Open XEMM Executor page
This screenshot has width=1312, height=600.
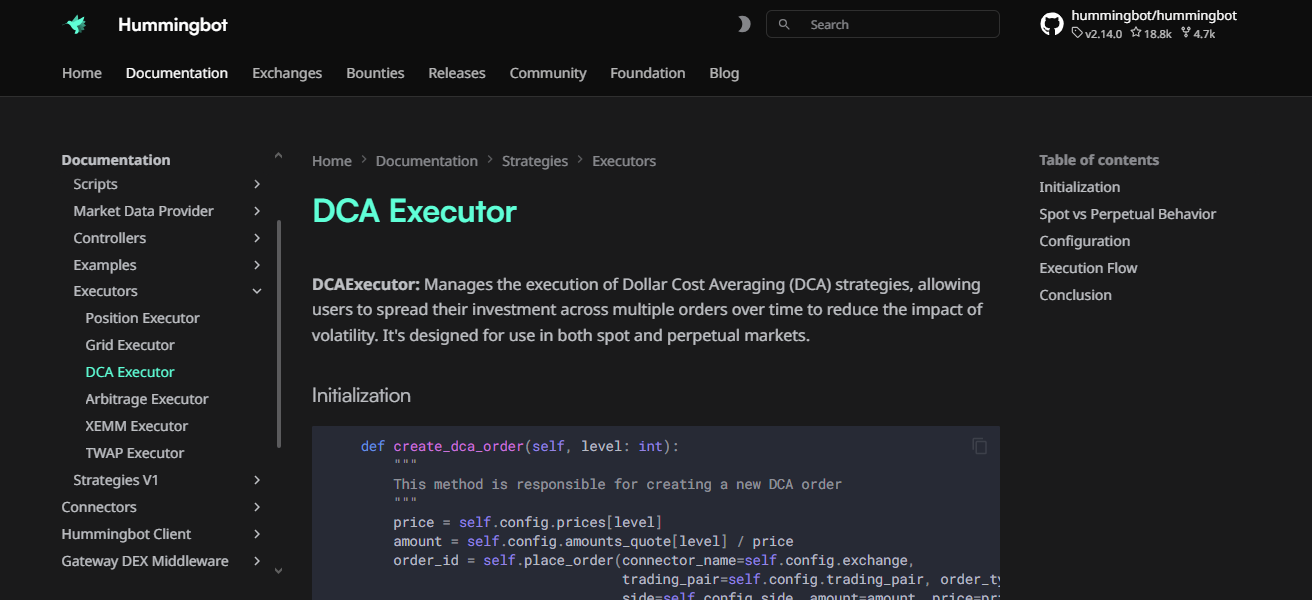136,426
